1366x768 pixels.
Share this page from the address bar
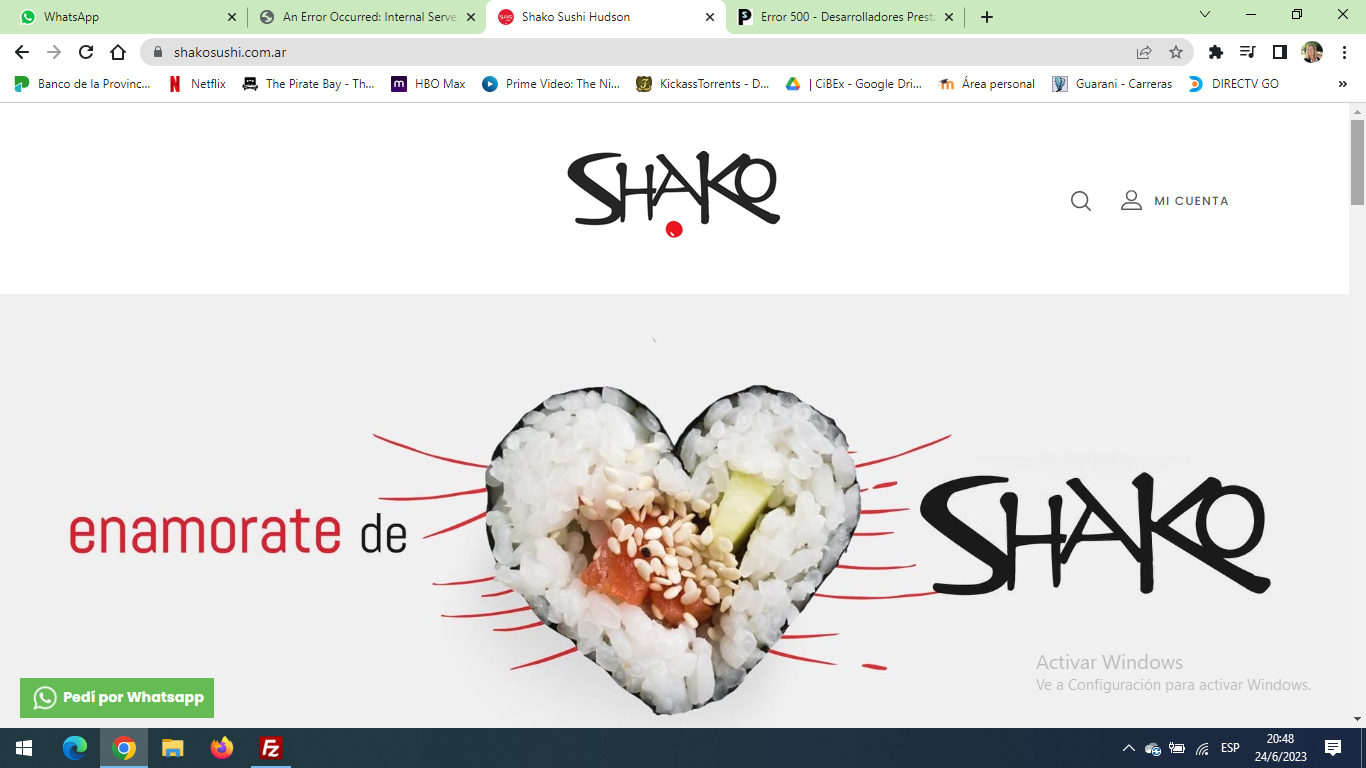(1144, 52)
